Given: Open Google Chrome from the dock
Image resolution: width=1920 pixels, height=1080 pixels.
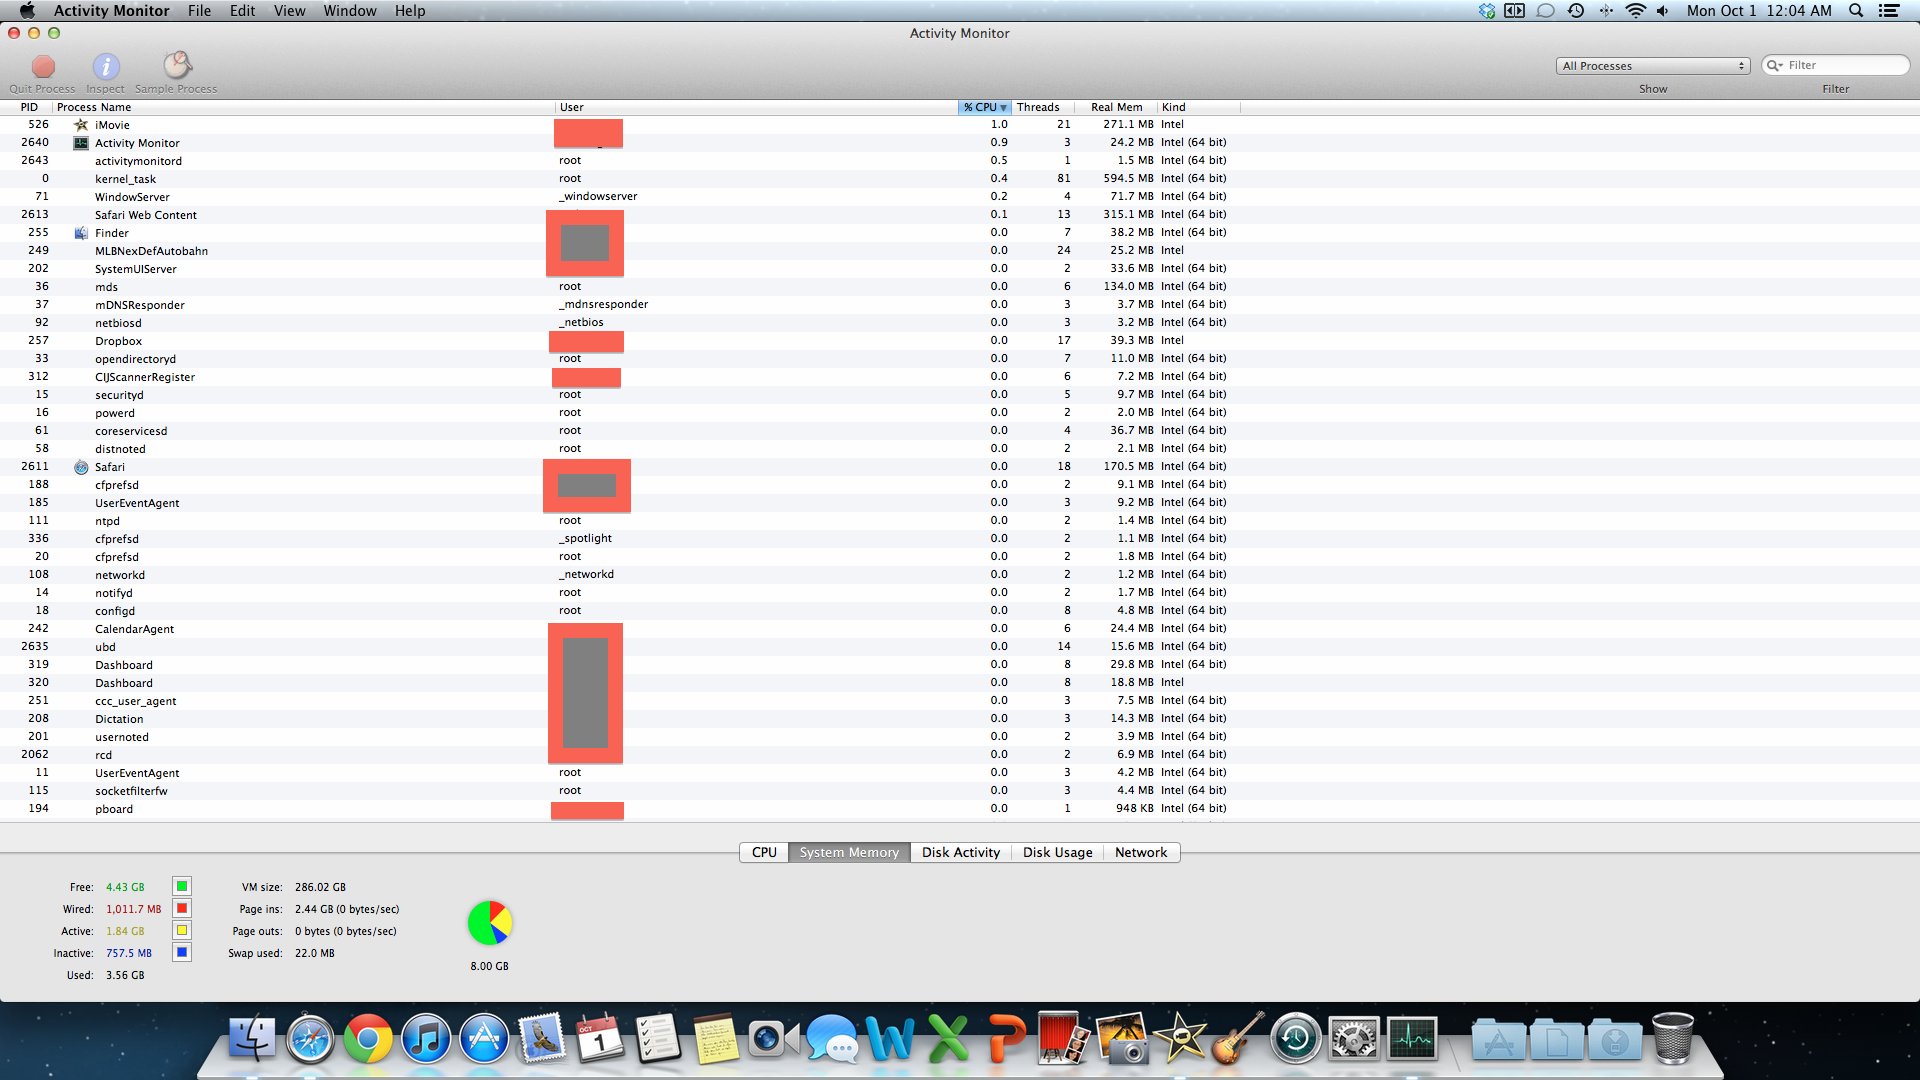Looking at the screenshot, I should (368, 1040).
